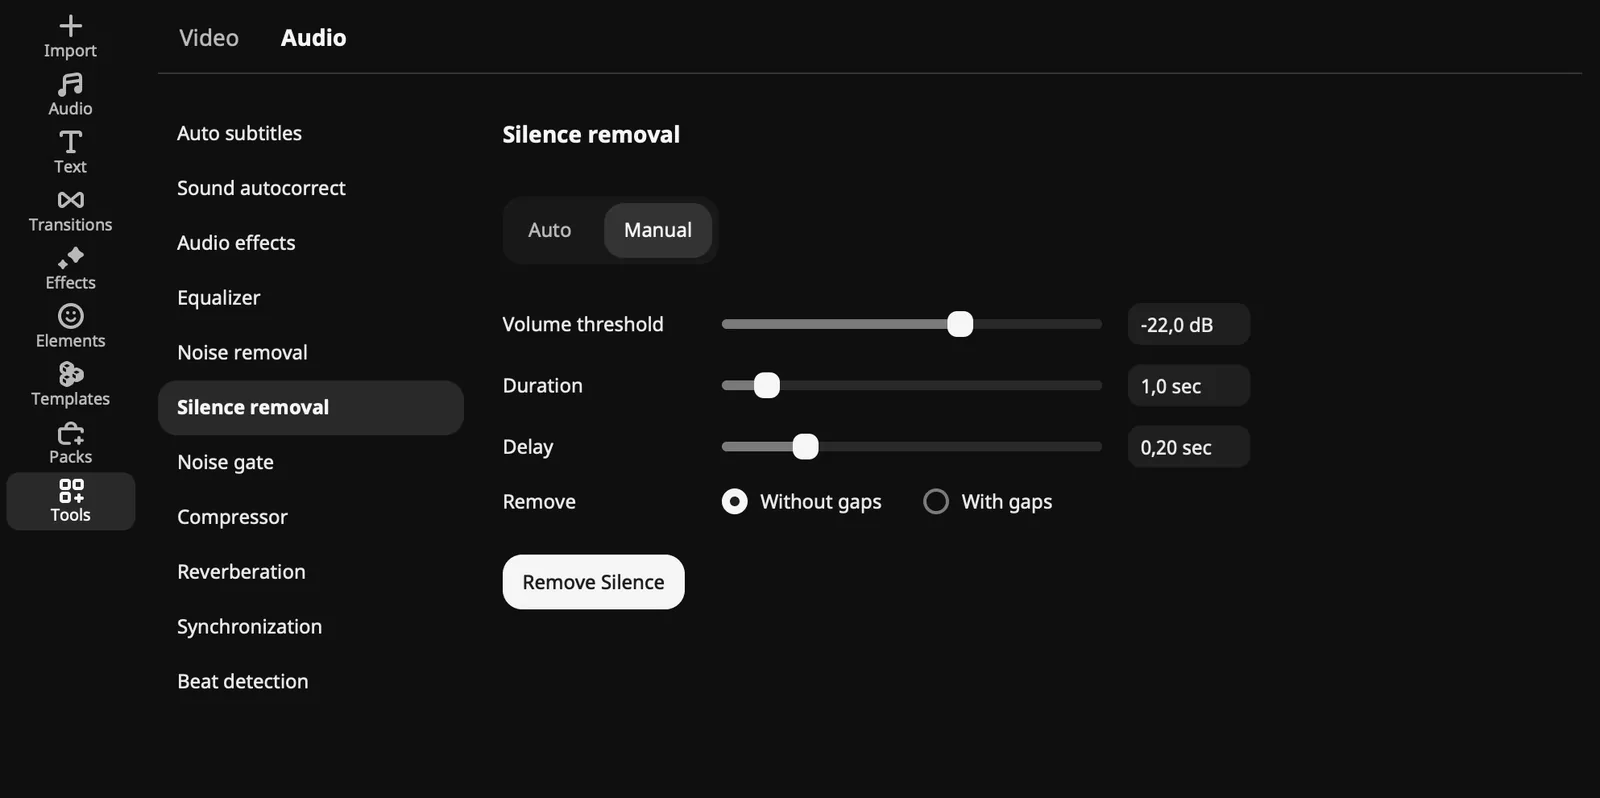Open the Reverberation tool

coord(241,572)
